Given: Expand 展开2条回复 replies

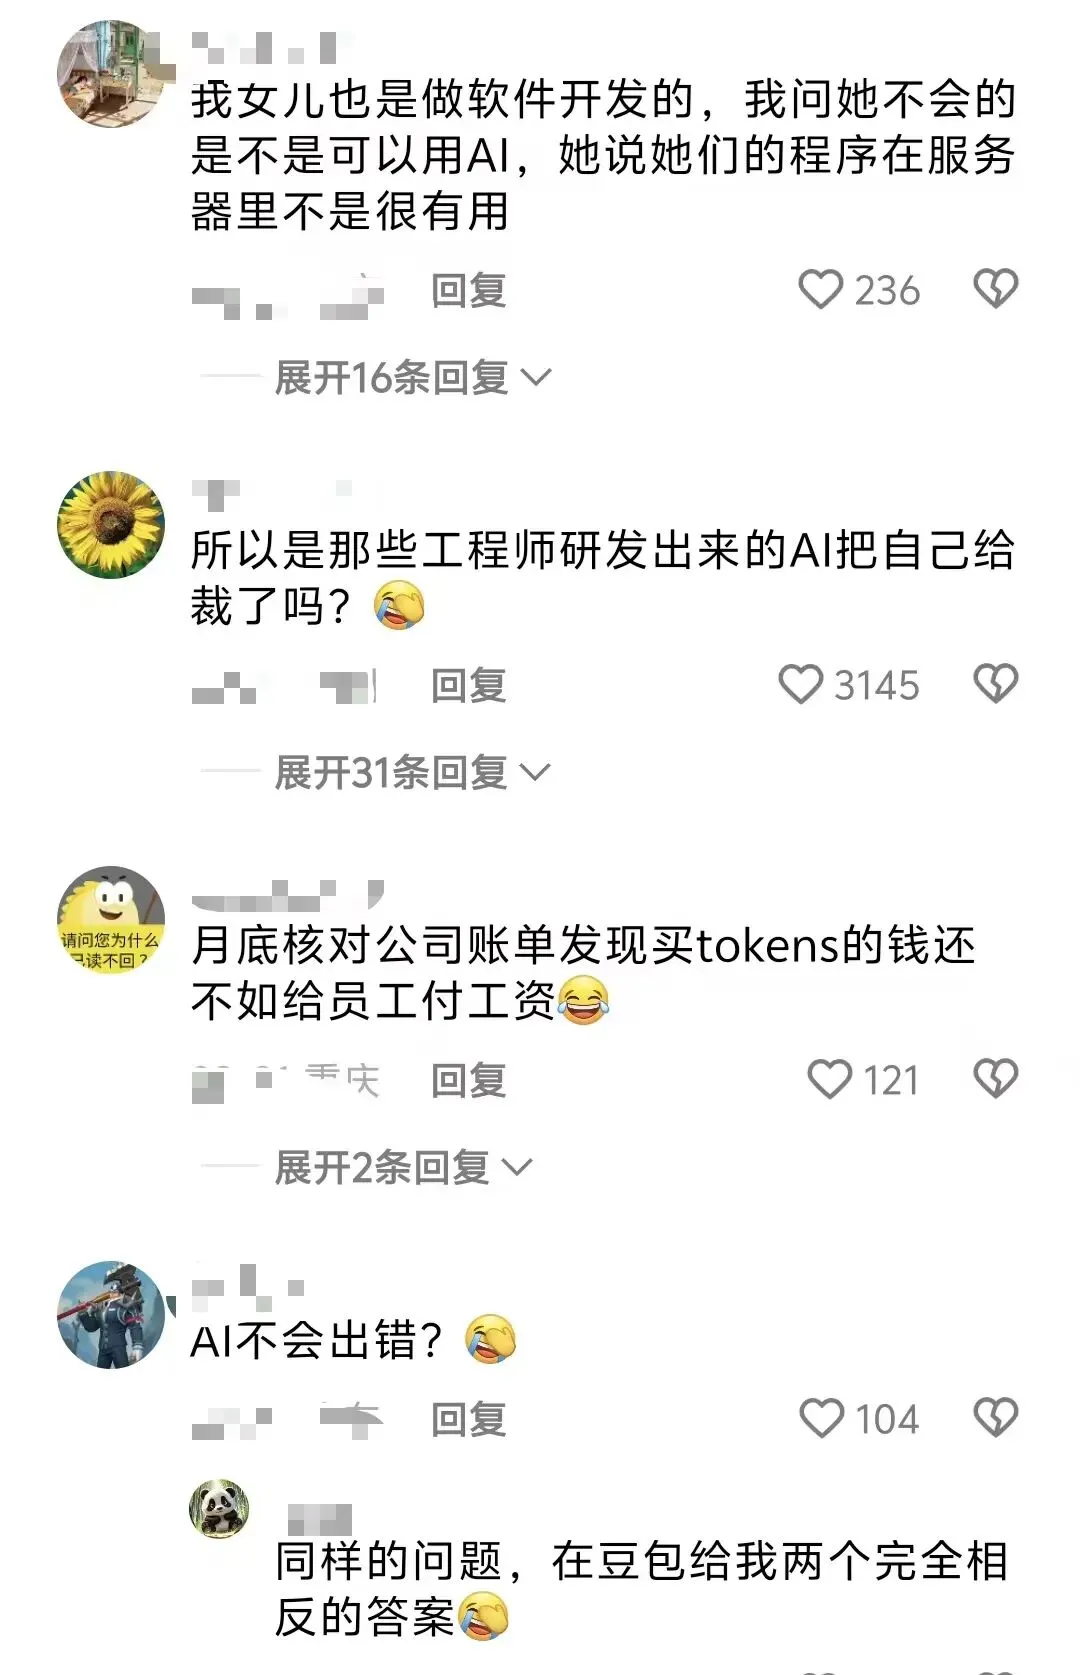Looking at the screenshot, I should click(x=403, y=1168).
